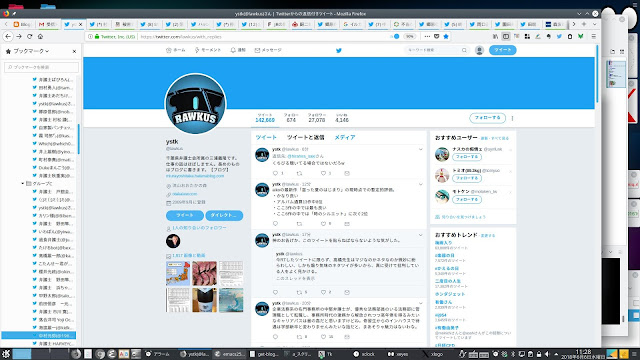Reload the current Twitter page

click(x=29, y=36)
